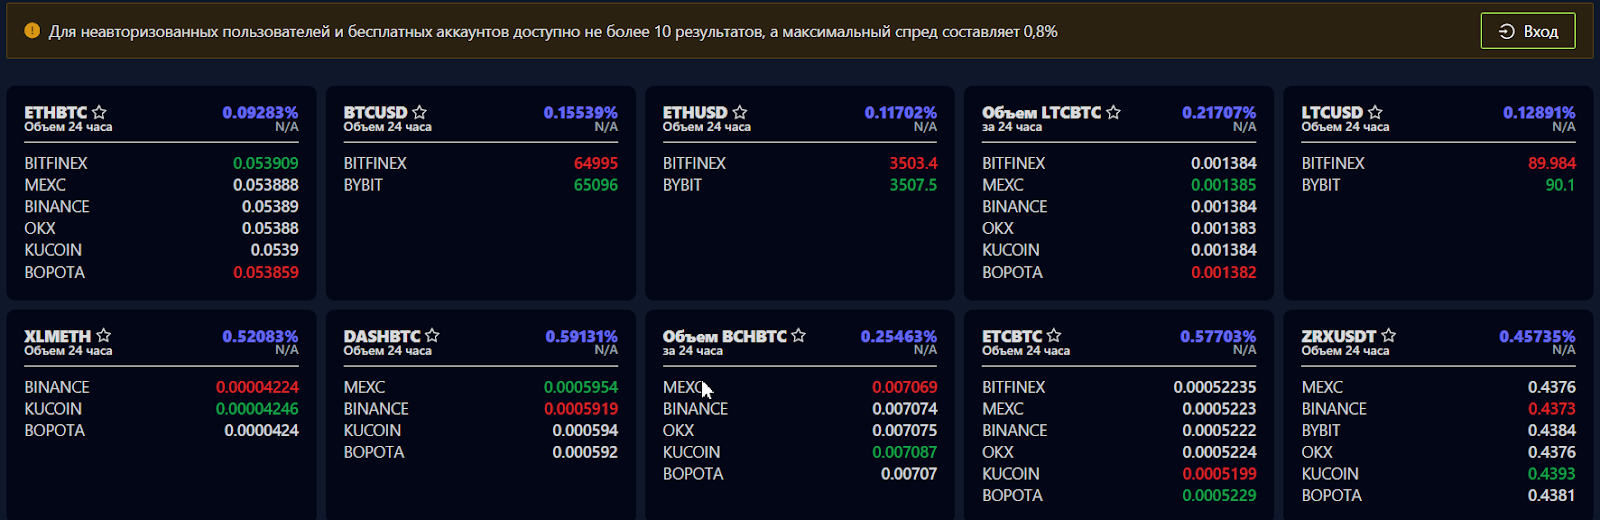Click the unauthorized users notice text
The width and height of the screenshot is (1600, 520).
tap(553, 32)
